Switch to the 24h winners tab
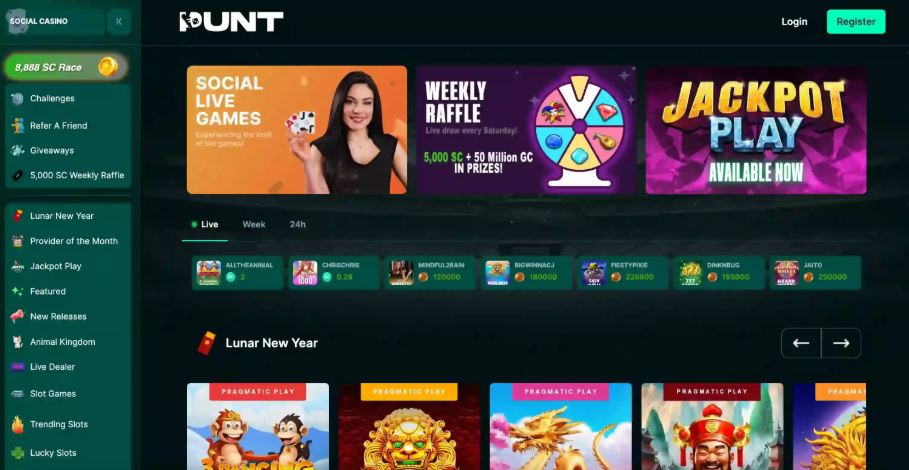Image resolution: width=909 pixels, height=470 pixels. [x=297, y=224]
